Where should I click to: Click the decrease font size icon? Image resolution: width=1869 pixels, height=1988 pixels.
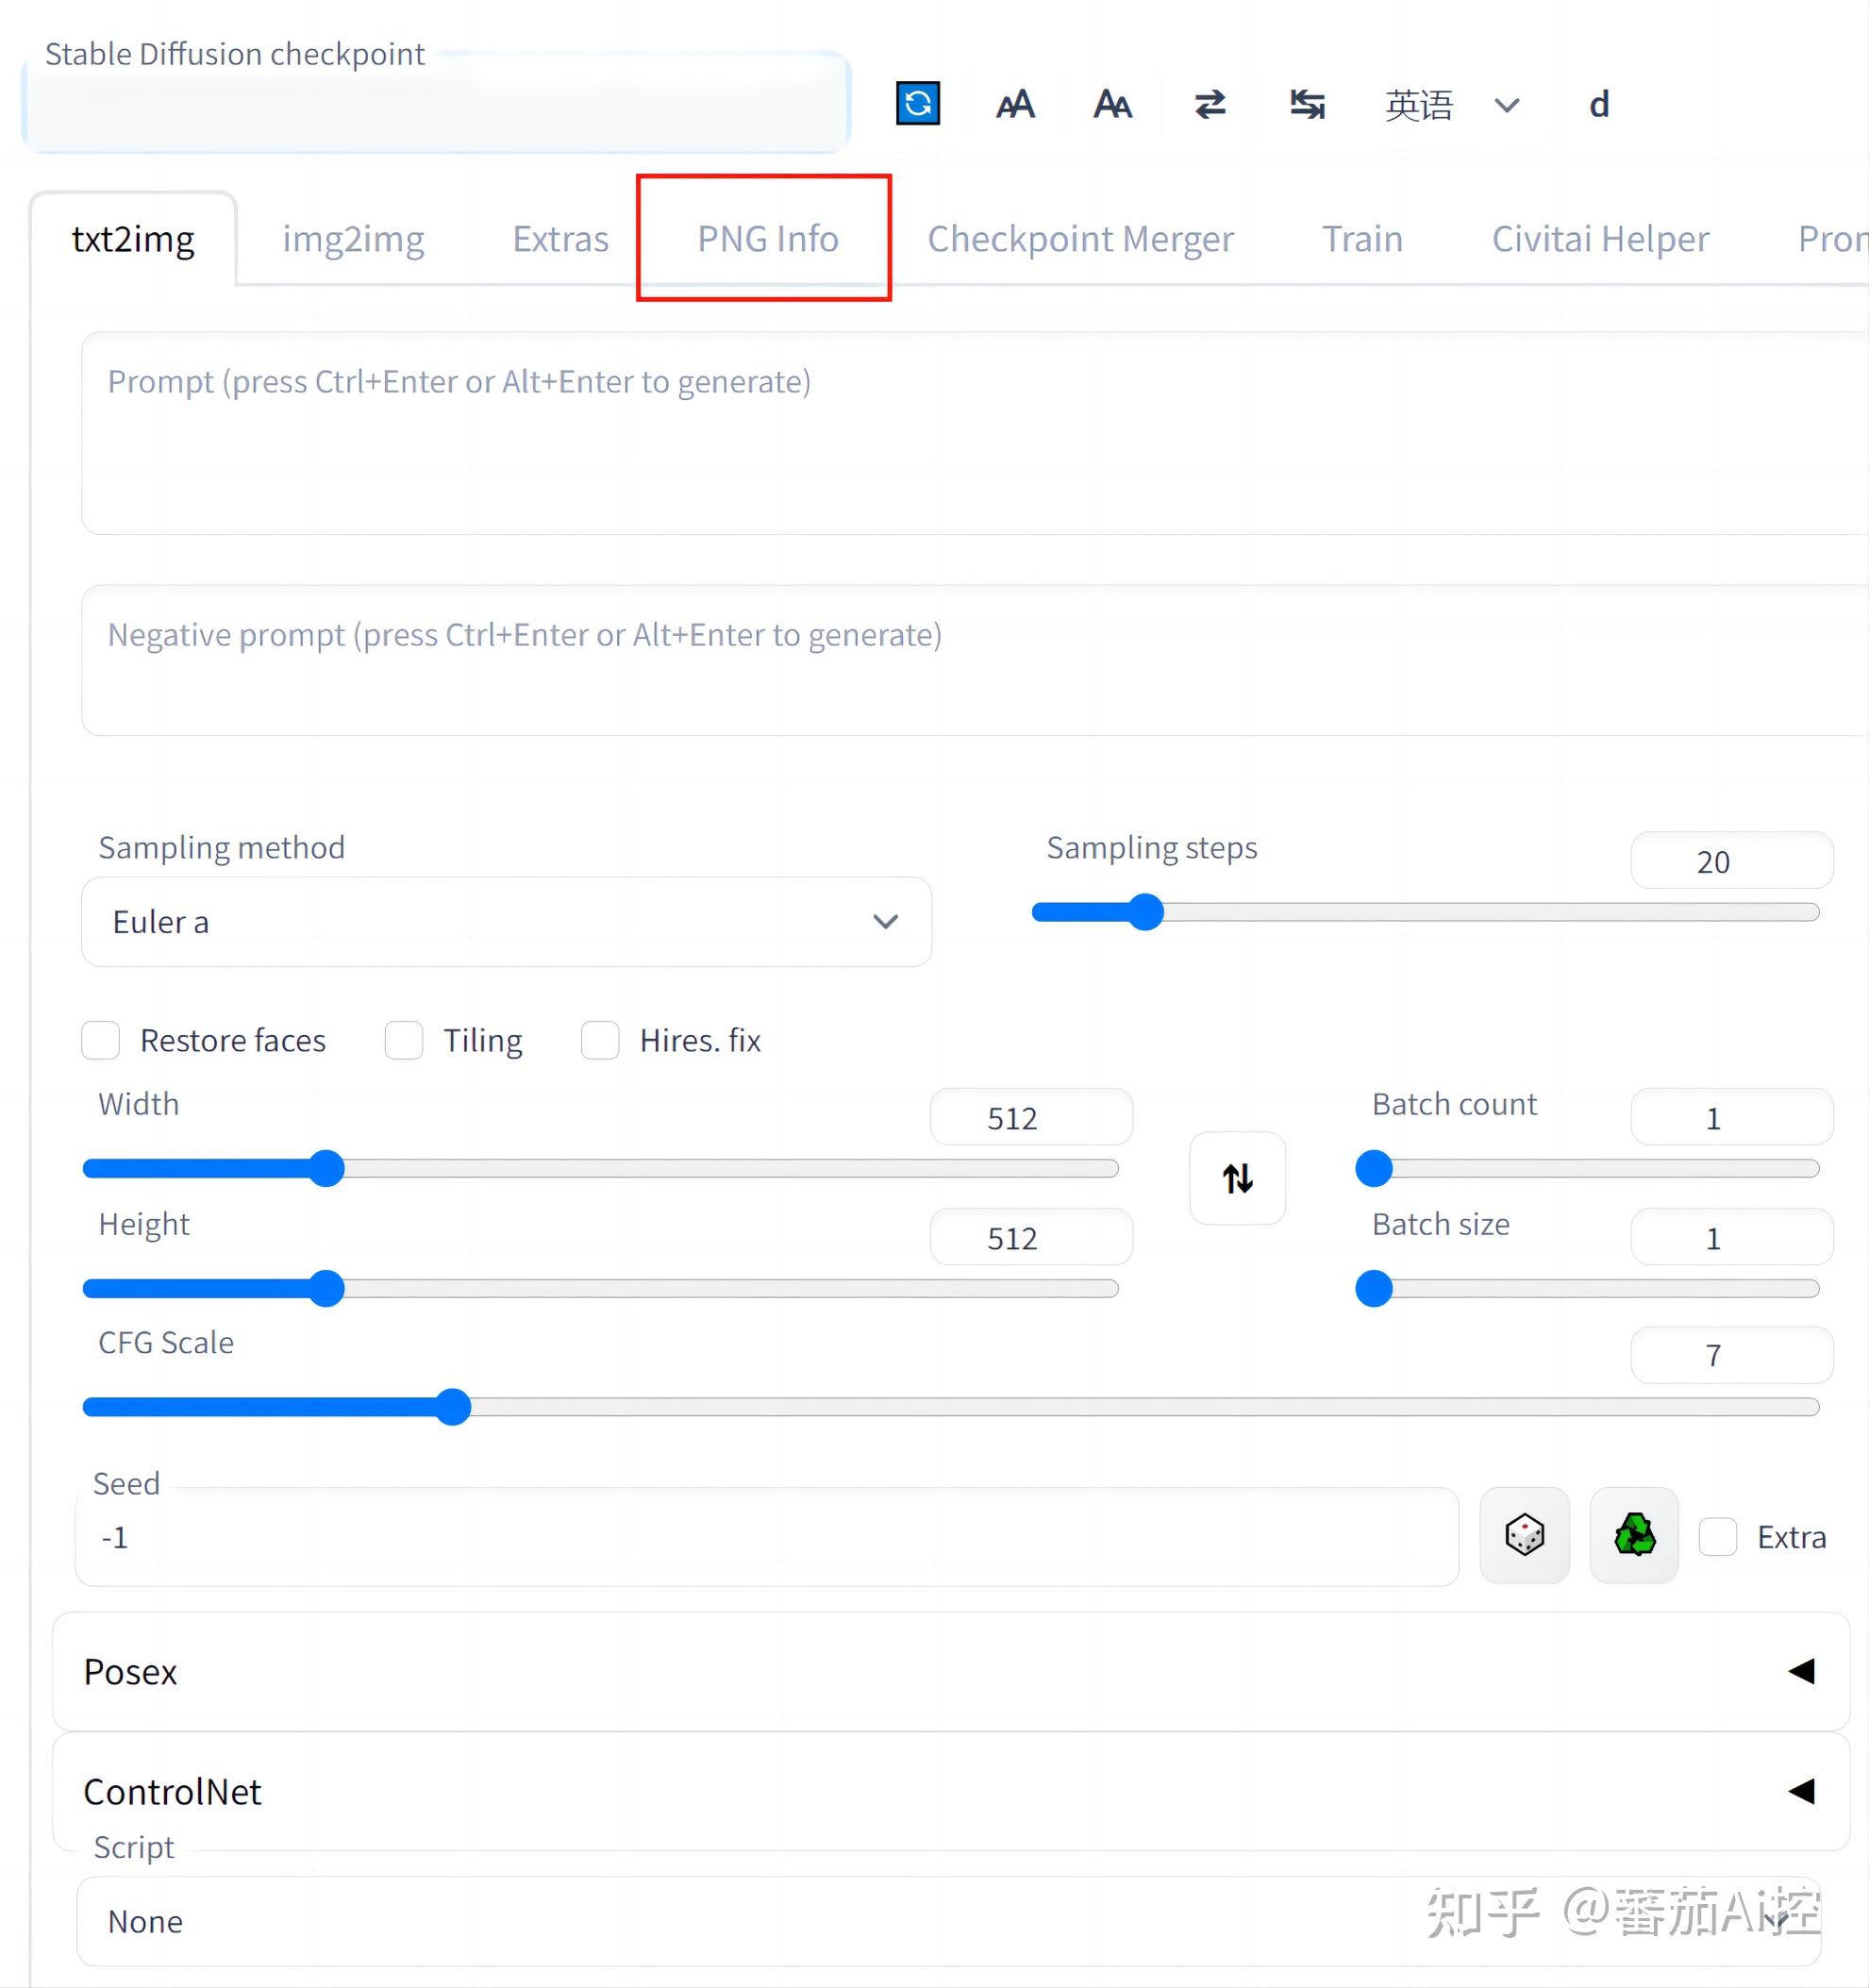1112,104
